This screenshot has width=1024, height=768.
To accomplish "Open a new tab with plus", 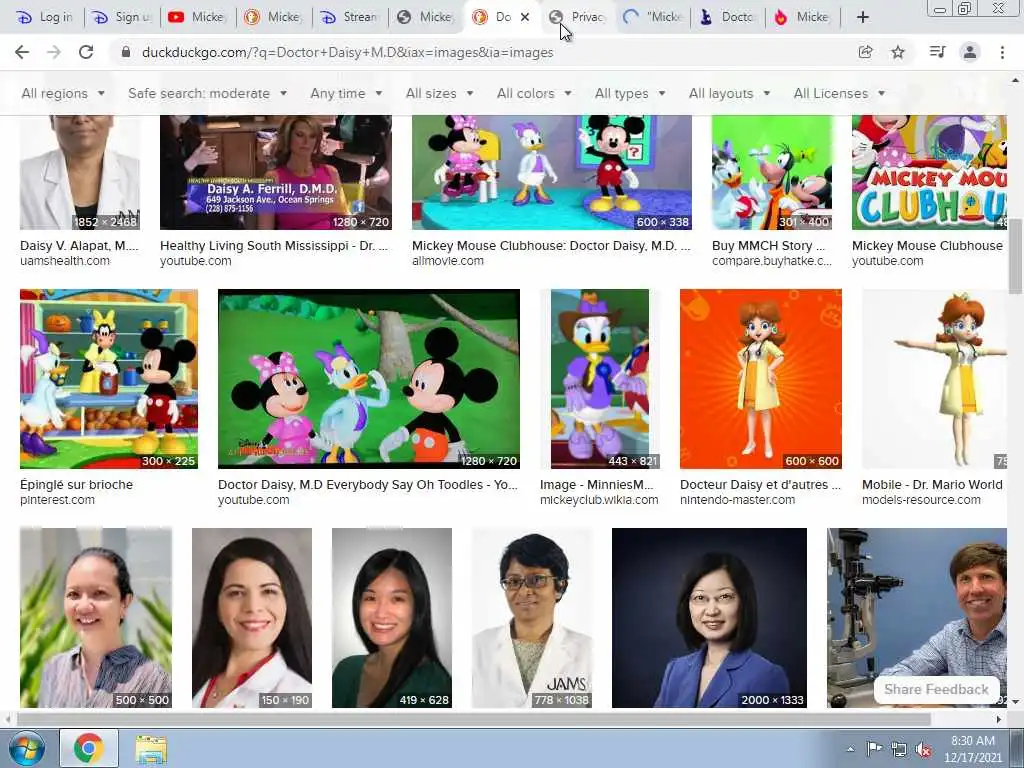I will (863, 17).
